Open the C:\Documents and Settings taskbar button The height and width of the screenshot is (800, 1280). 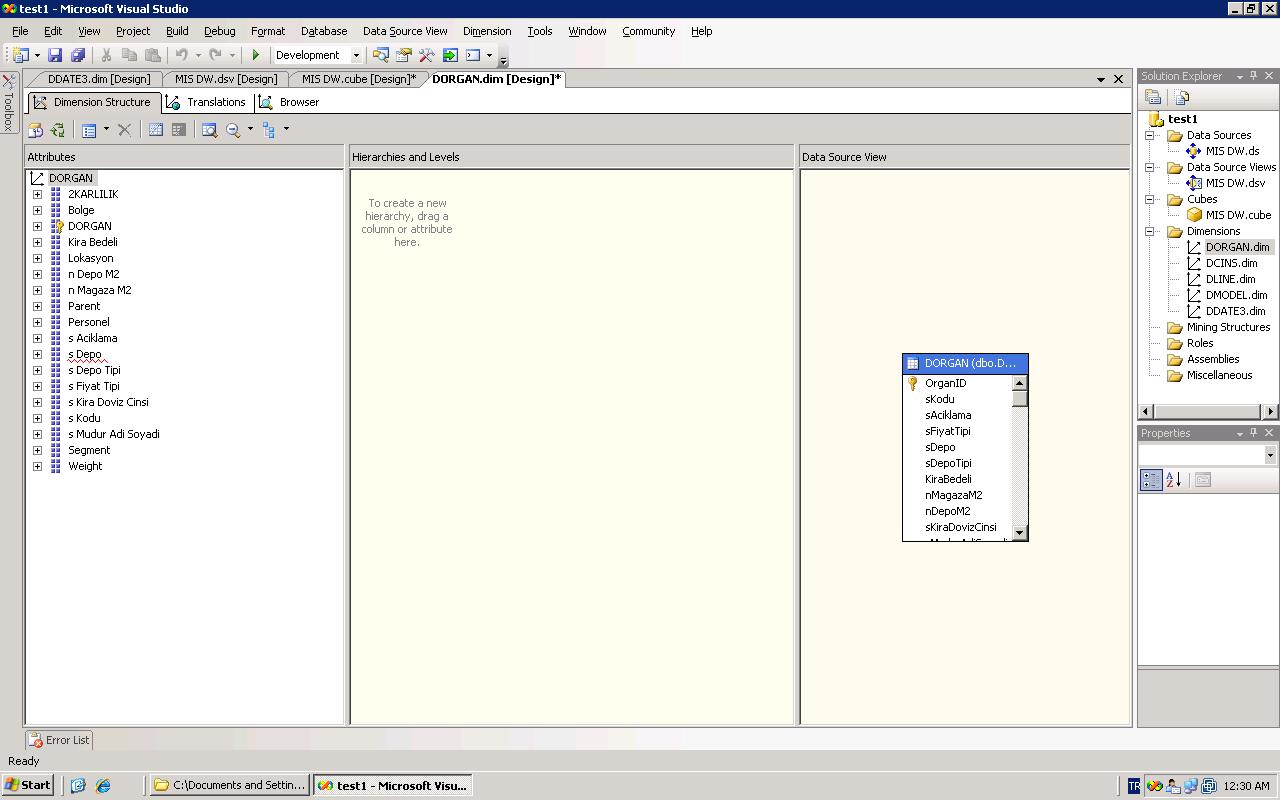(x=229, y=785)
